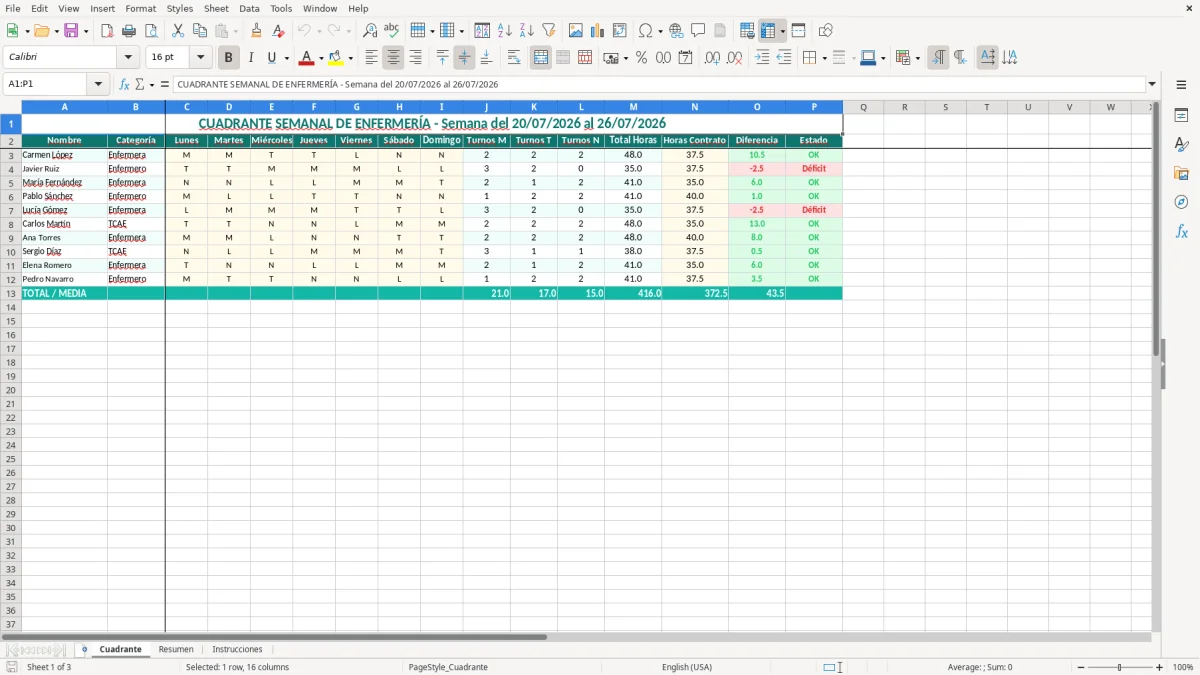Switch to the Resumen sheet tab
Screen dimensions: 1200x675
click(x=176, y=649)
